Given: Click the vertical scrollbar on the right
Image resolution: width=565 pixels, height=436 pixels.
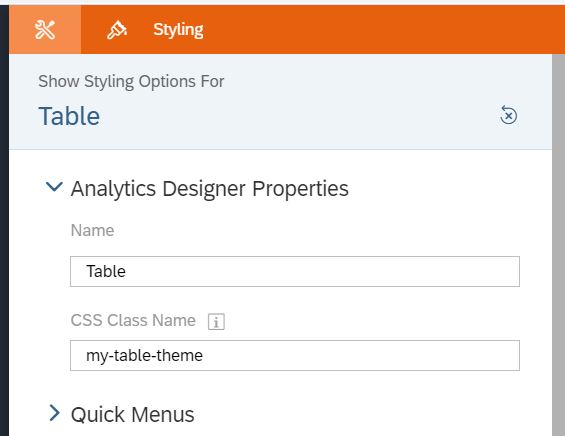Looking at the screenshot, I should [558, 245].
